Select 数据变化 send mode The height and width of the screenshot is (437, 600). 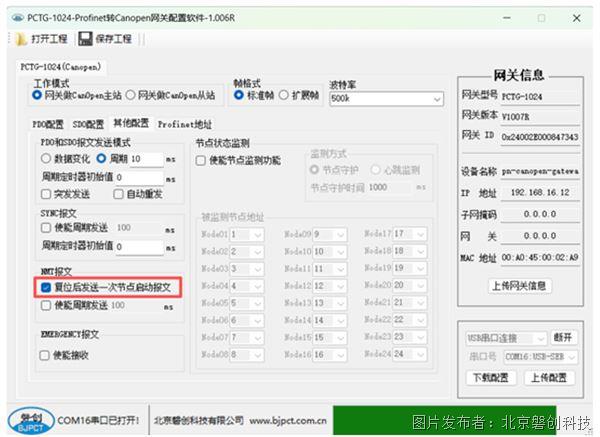[x=46, y=158]
